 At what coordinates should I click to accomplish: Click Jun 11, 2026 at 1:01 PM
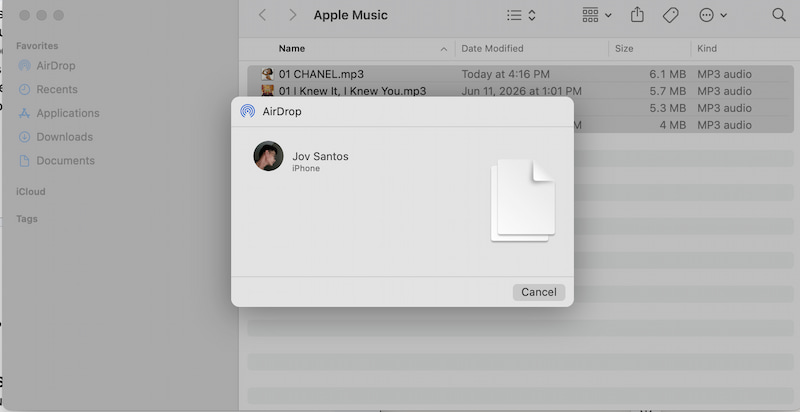tap(521, 91)
